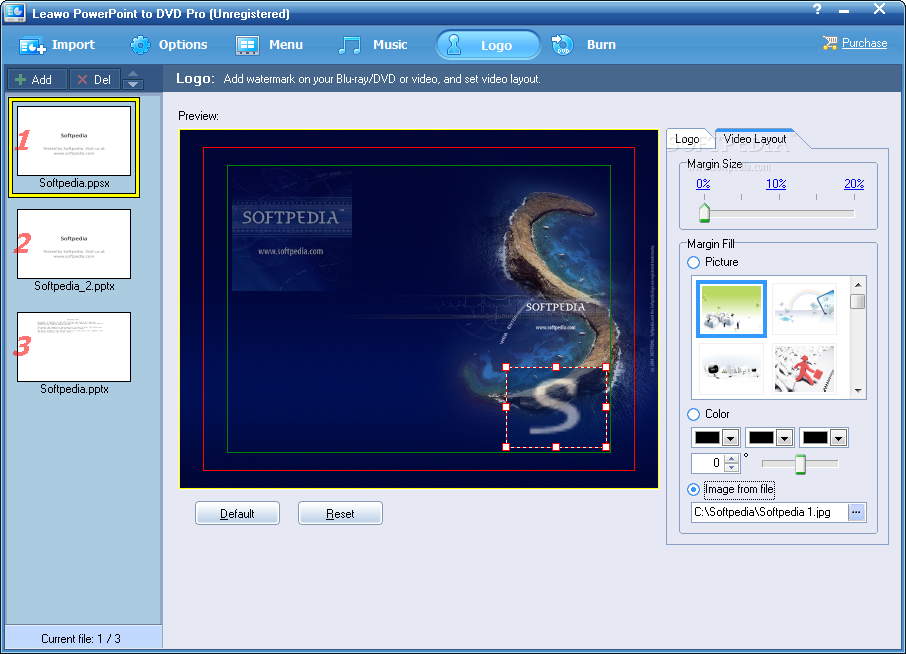Increase the gradient angle value

click(x=732, y=459)
